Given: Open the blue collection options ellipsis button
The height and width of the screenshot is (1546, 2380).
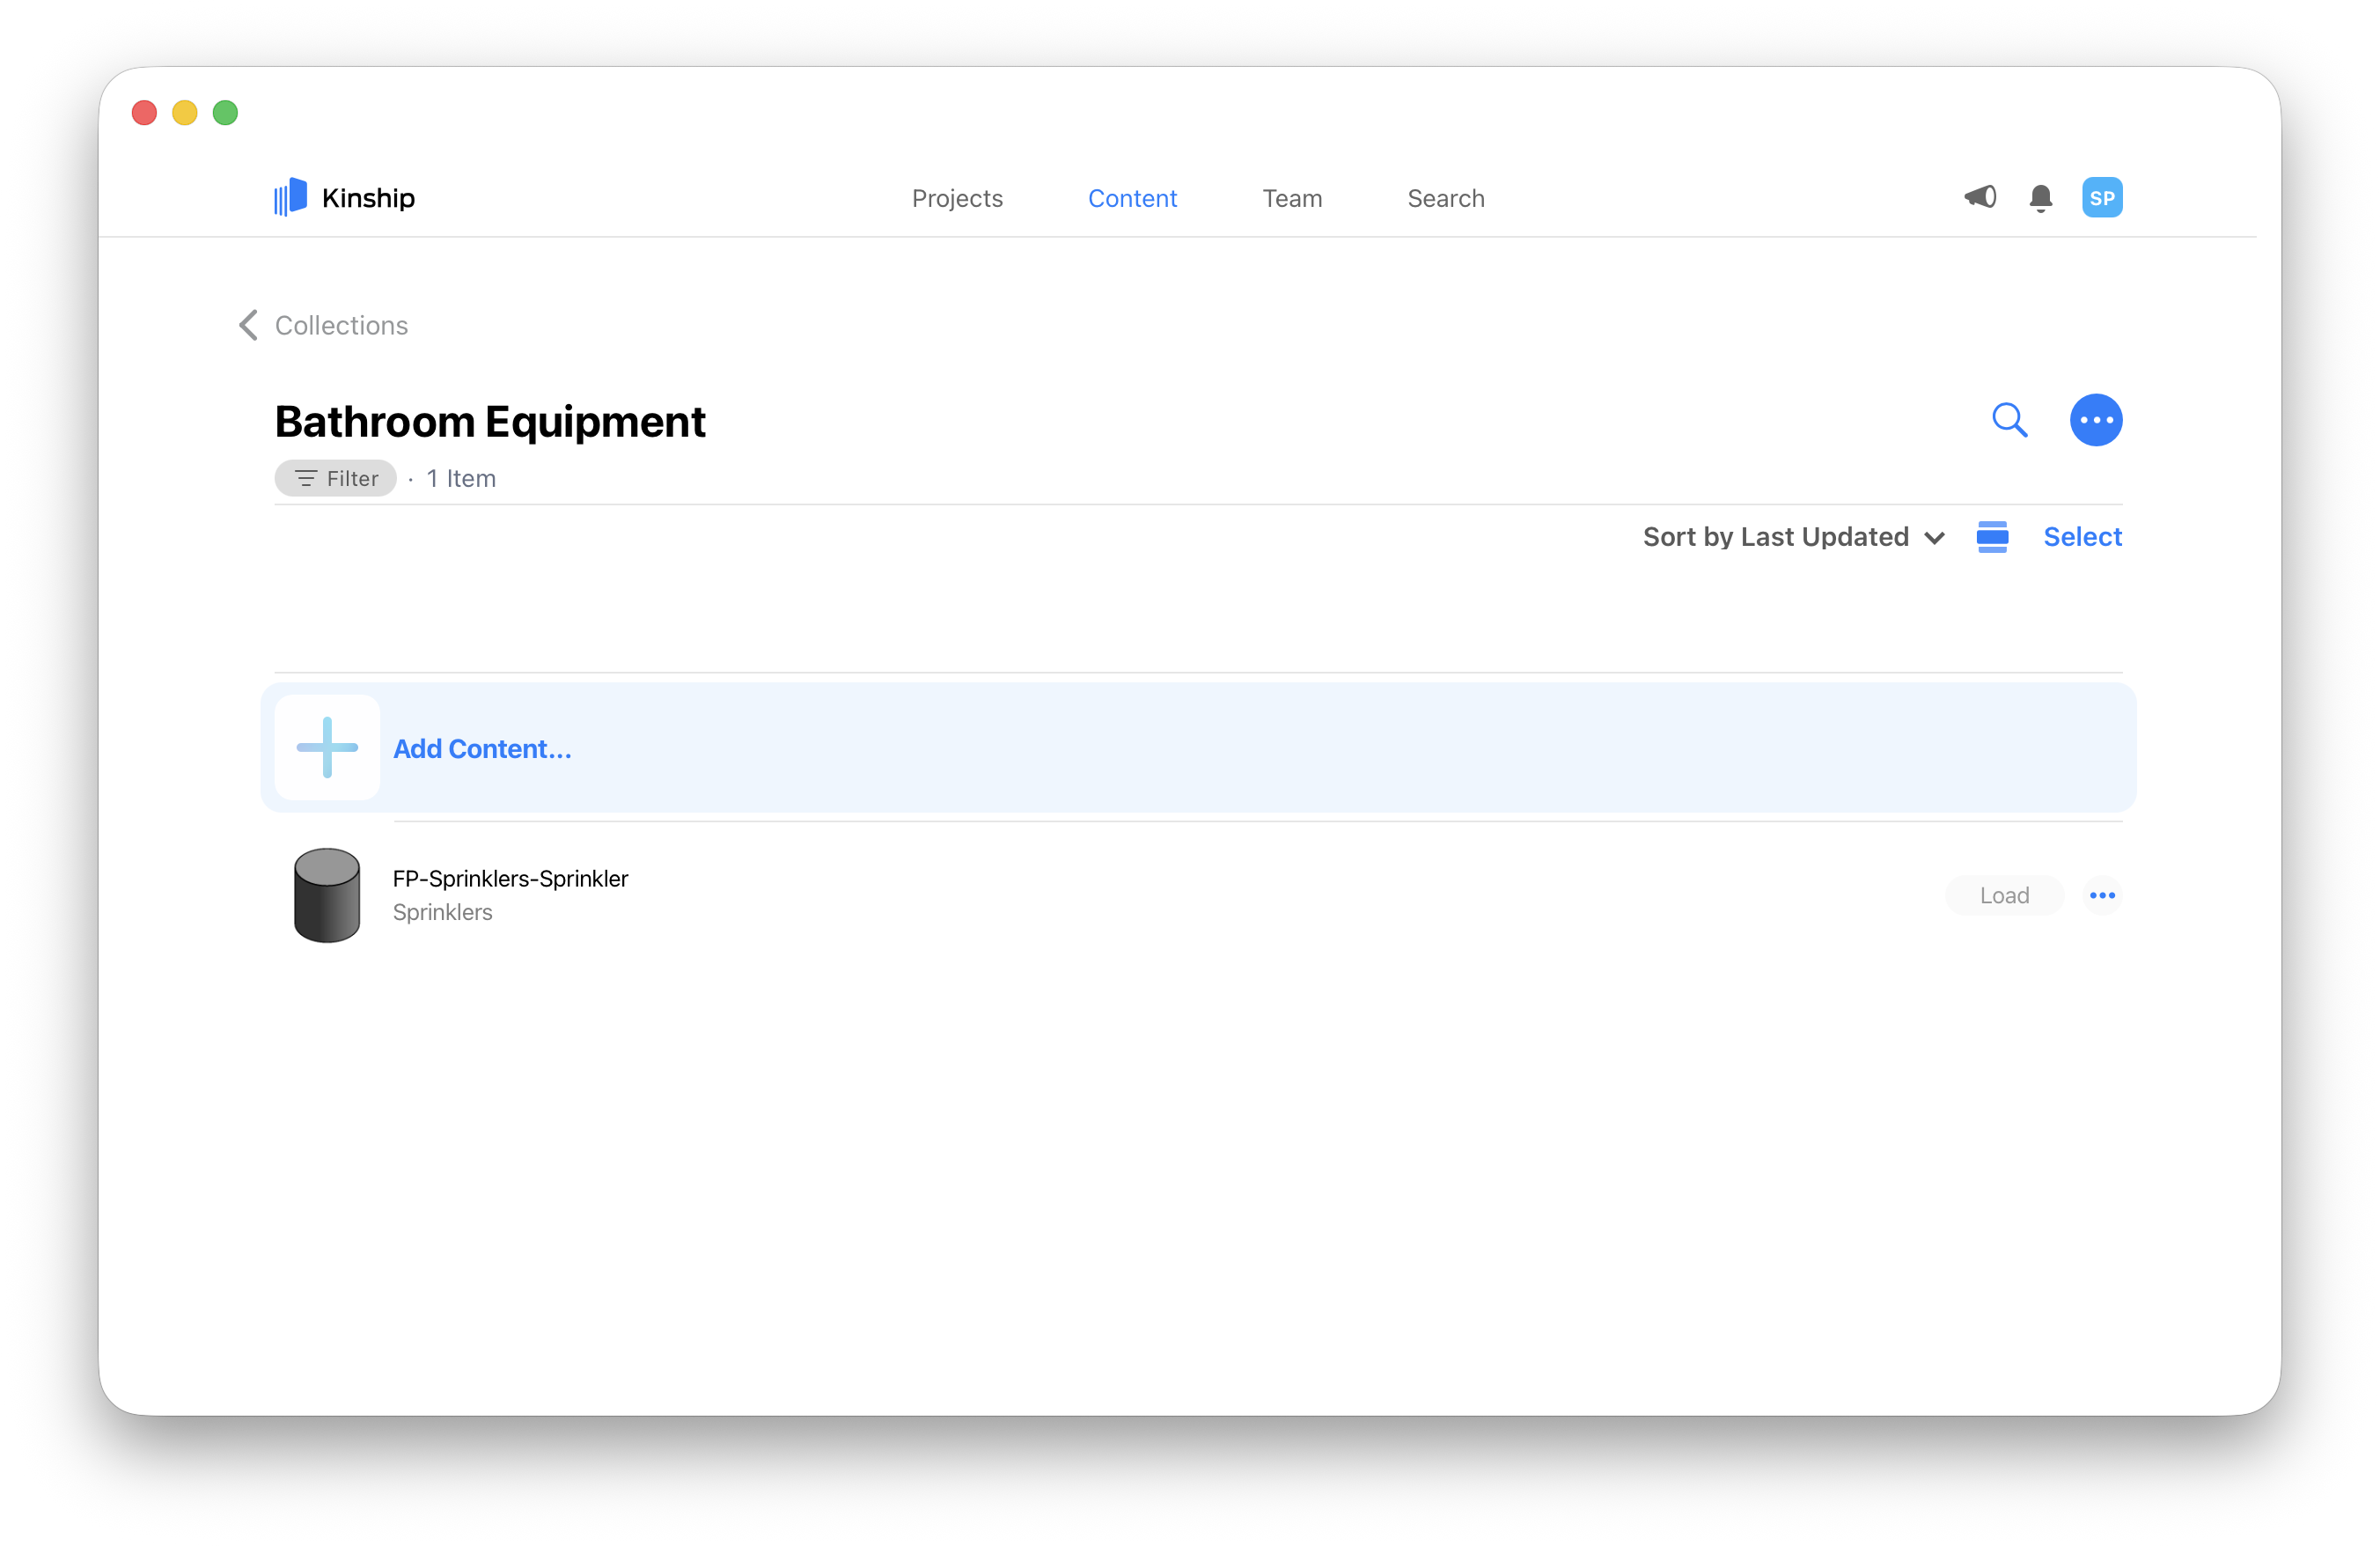Looking at the screenshot, I should (x=2096, y=420).
